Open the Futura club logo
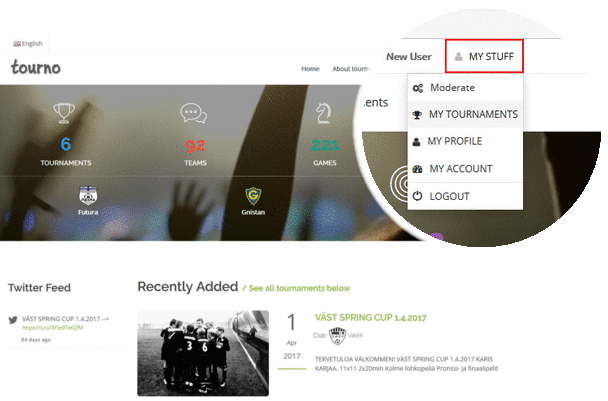Viewport: 608px width, 401px height. pyautogui.click(x=89, y=197)
